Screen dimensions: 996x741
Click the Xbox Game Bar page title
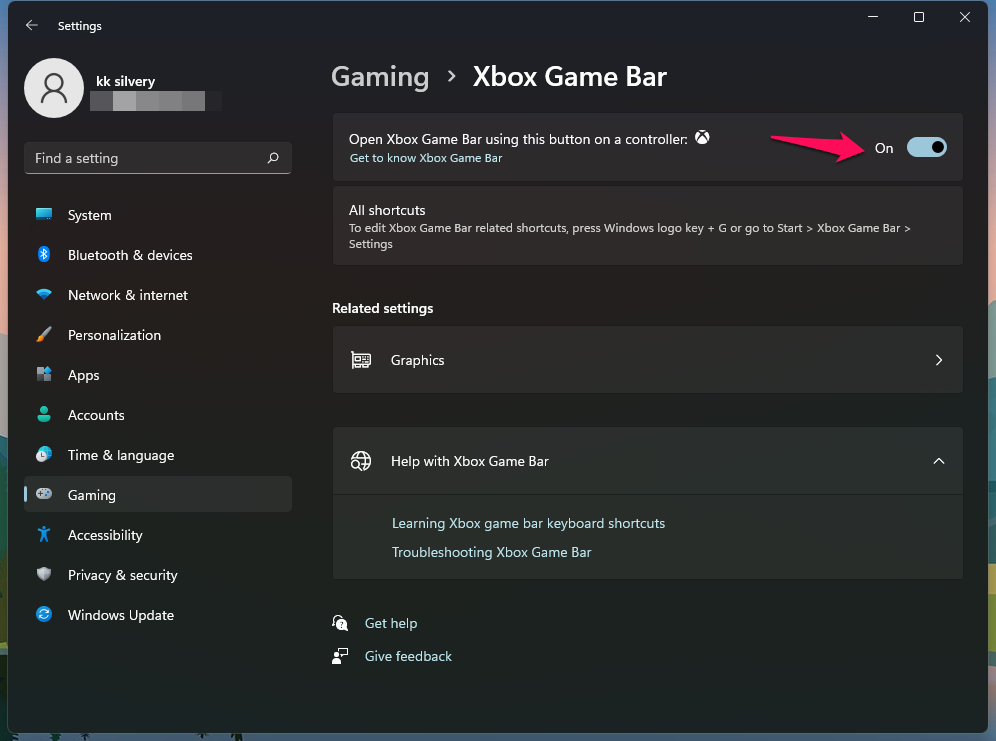tap(570, 77)
